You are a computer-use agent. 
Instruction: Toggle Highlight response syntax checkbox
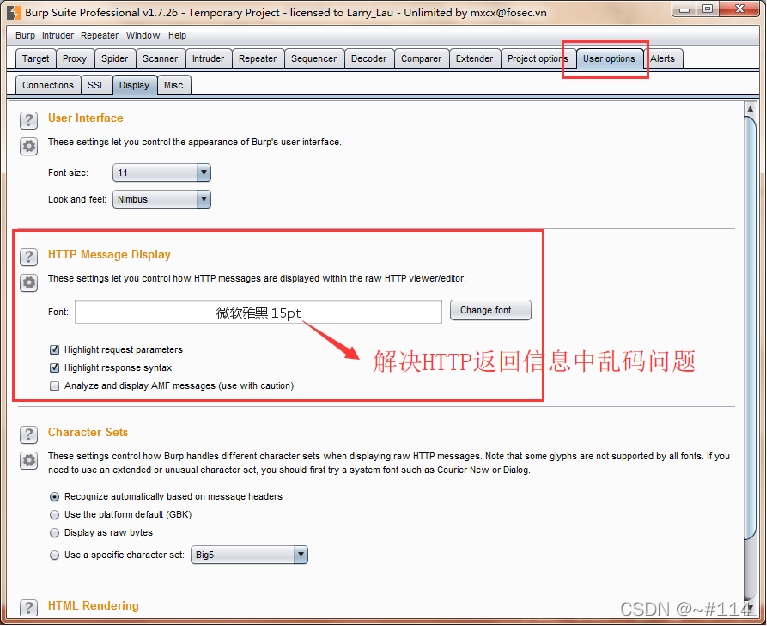tap(54, 368)
